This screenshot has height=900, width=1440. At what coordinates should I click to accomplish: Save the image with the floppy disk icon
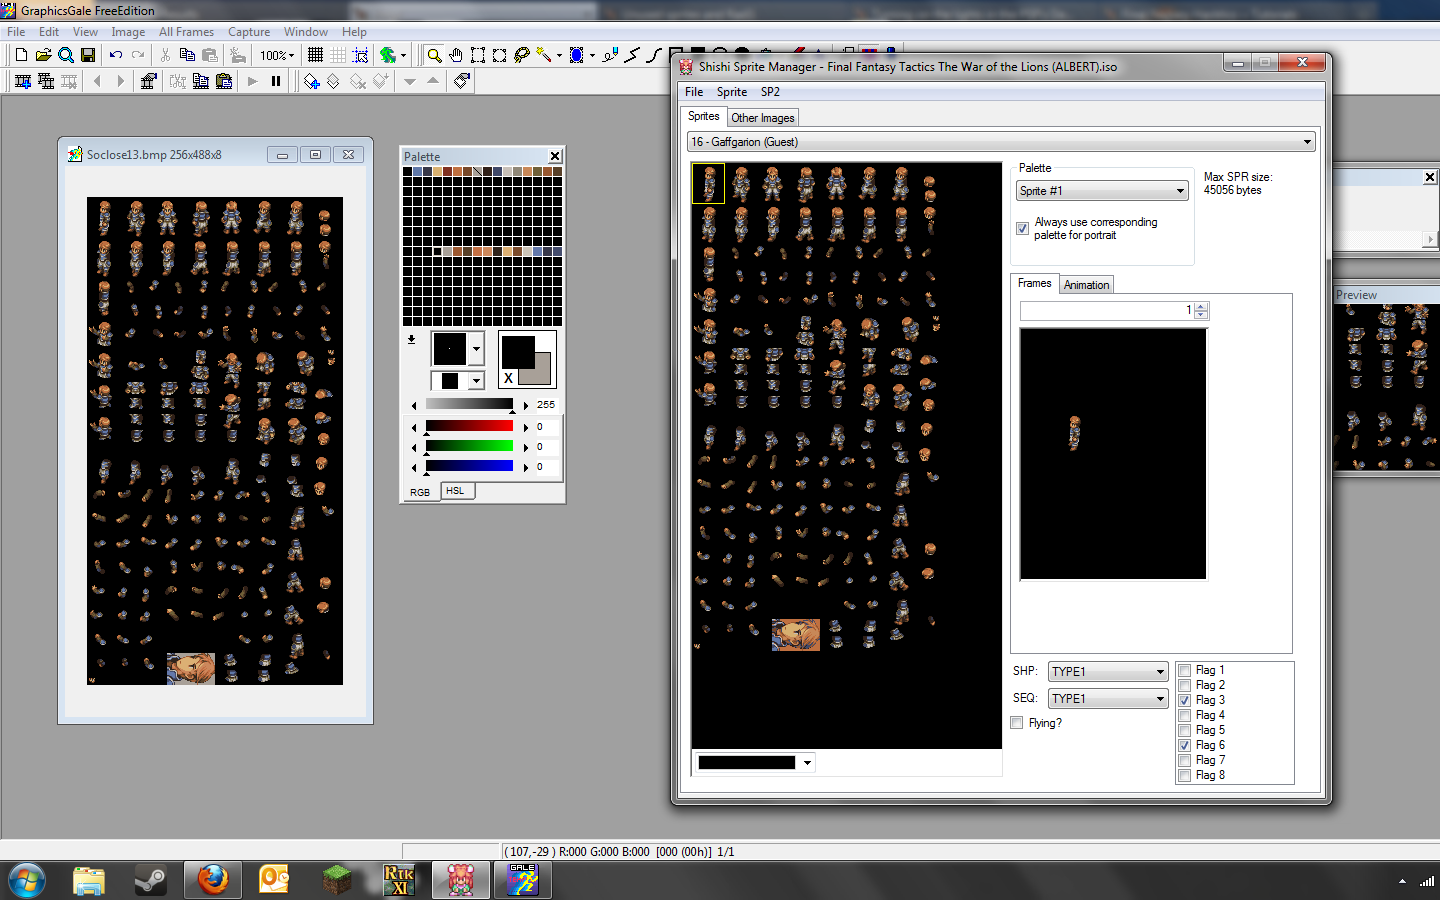point(88,55)
